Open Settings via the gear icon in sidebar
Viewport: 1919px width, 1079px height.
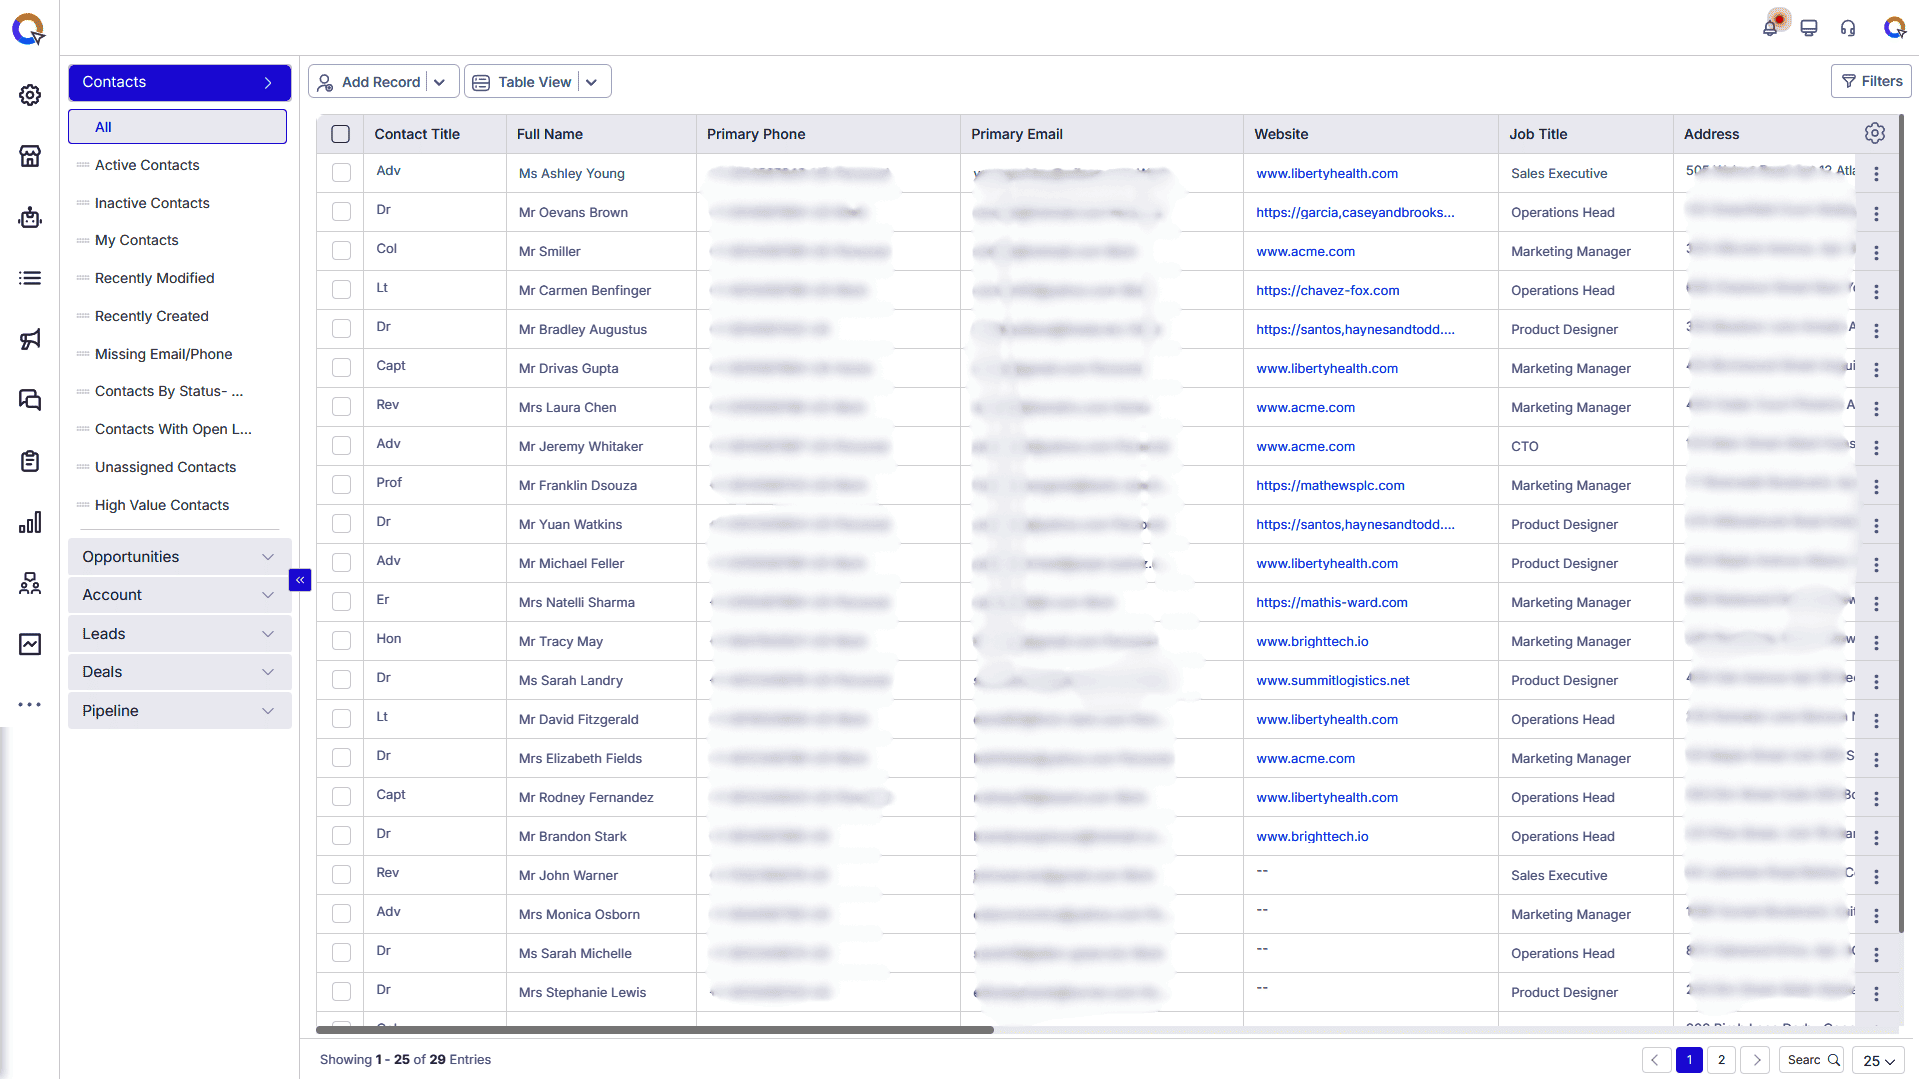pyautogui.click(x=29, y=95)
